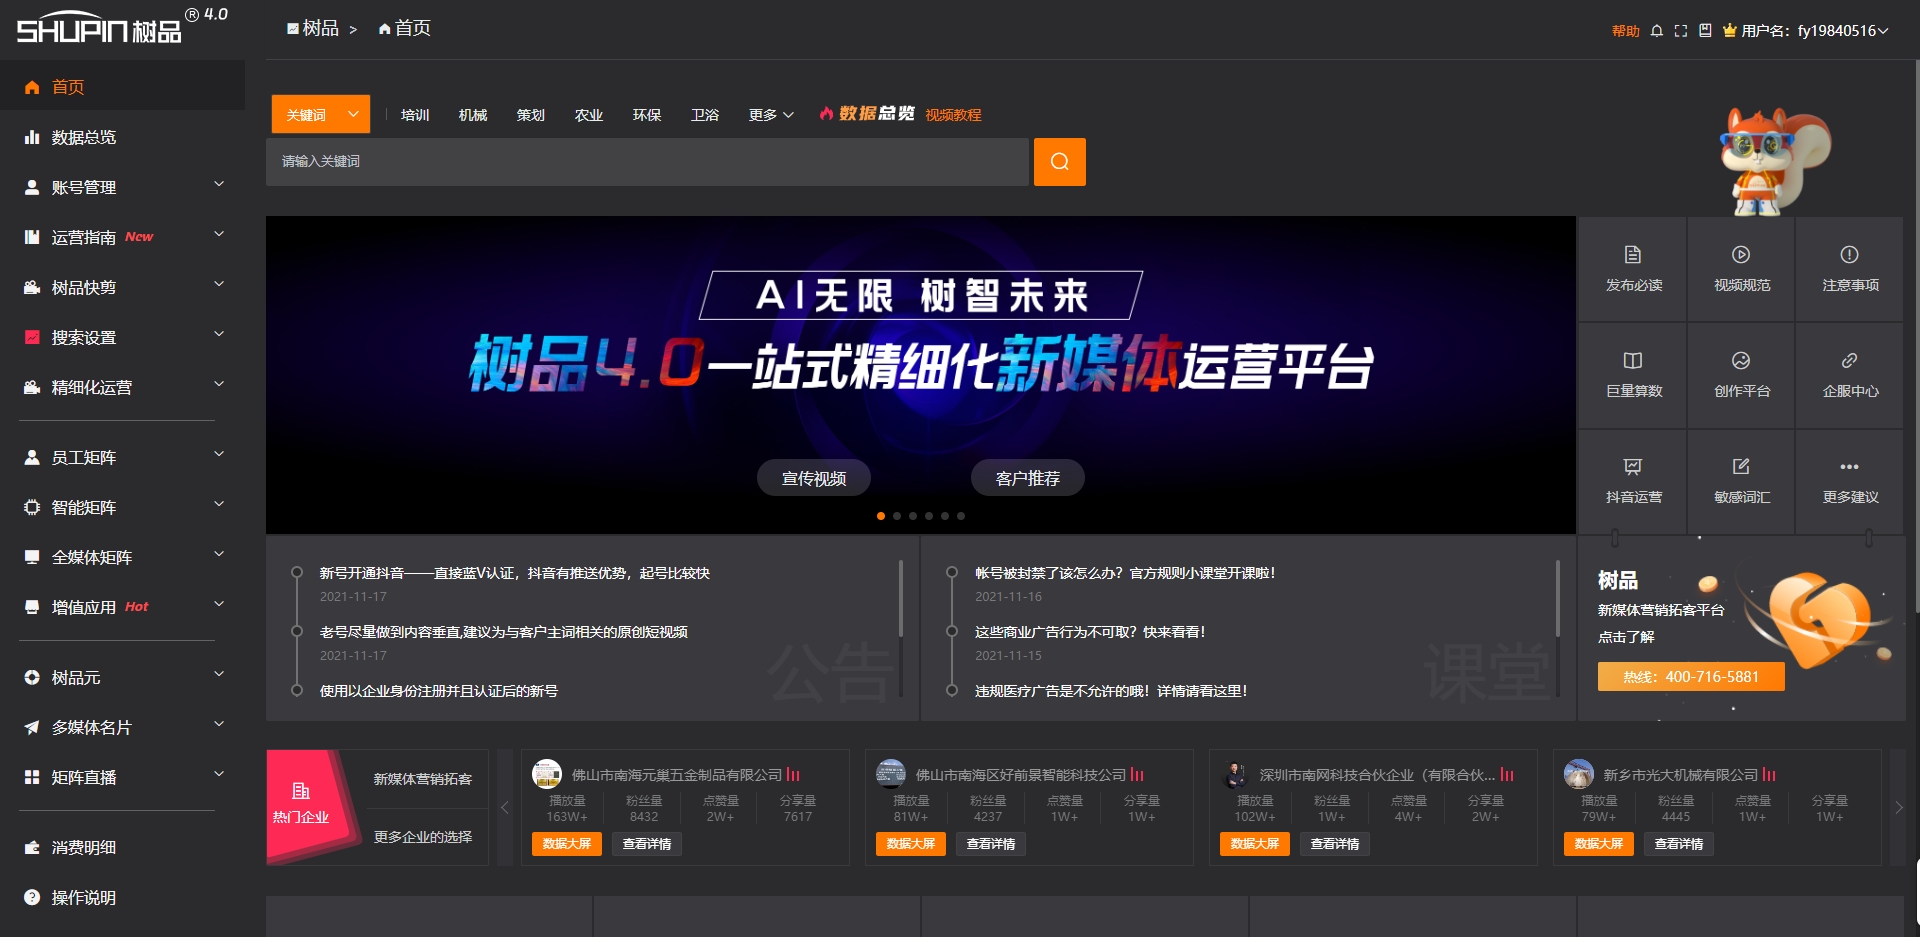This screenshot has height=937, width=1920.
Task: Open the notification bell icon
Action: 1657,31
